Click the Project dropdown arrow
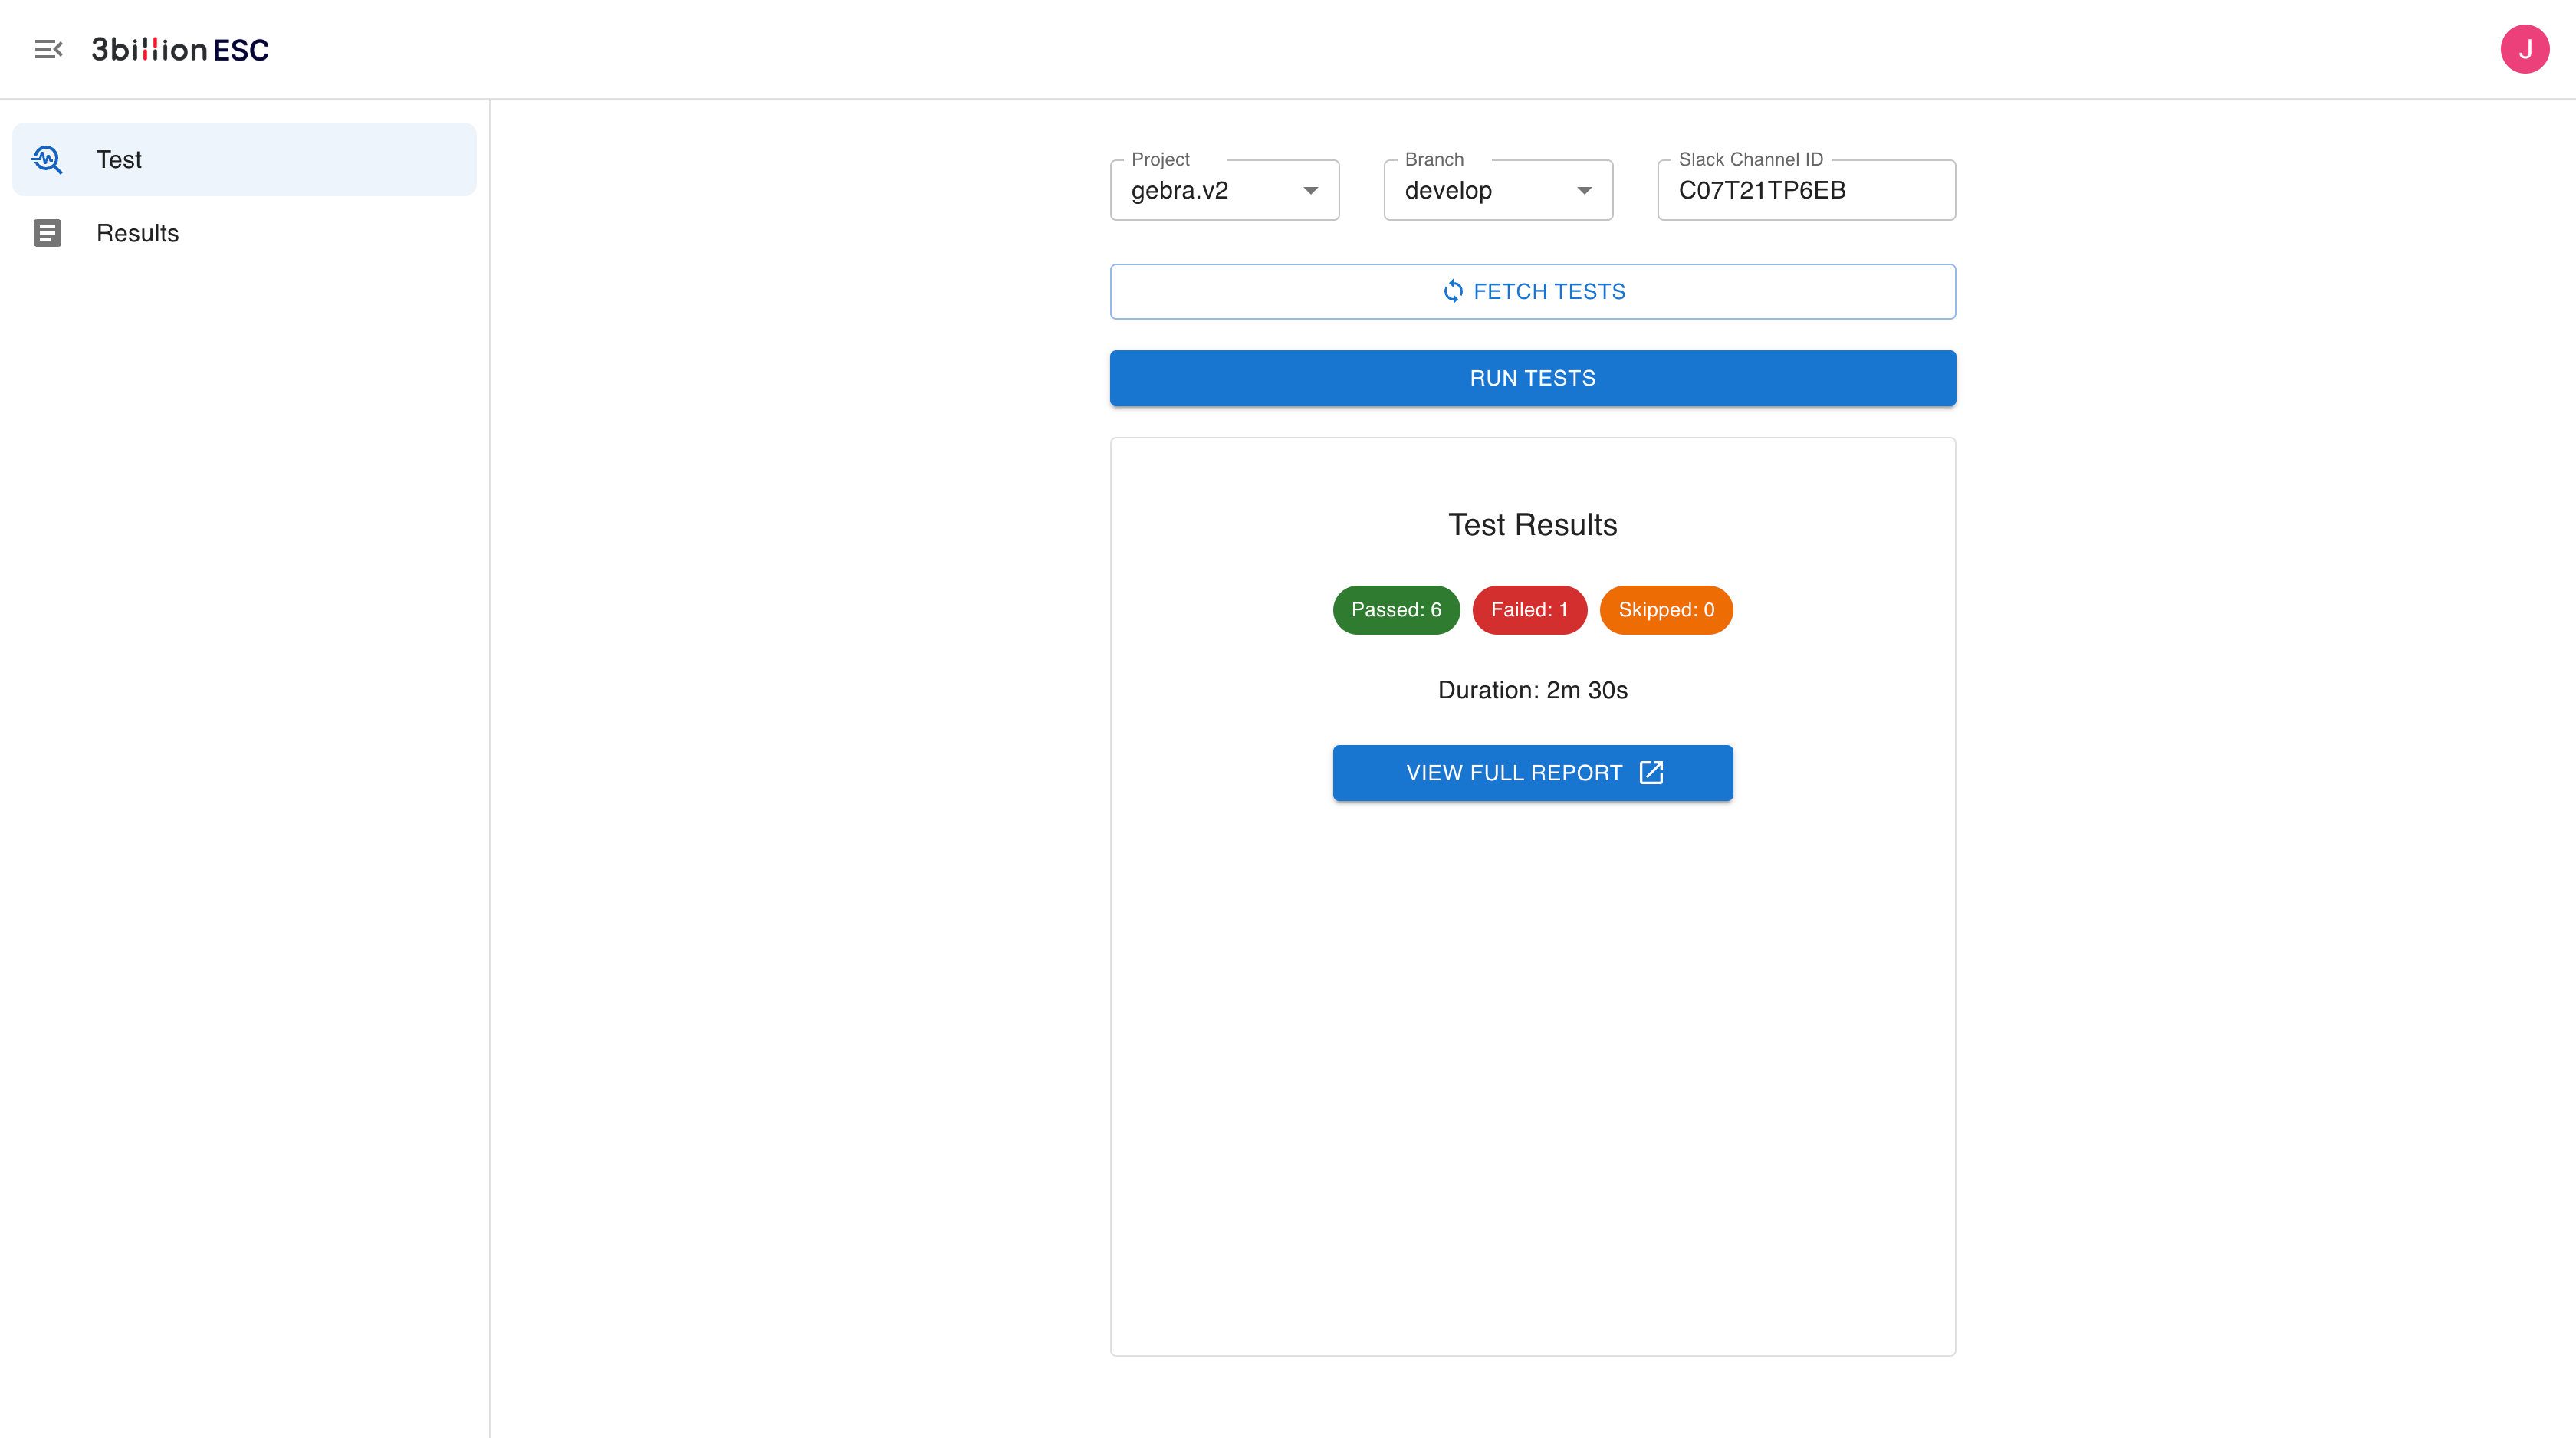This screenshot has width=2576, height=1438. coord(1310,191)
